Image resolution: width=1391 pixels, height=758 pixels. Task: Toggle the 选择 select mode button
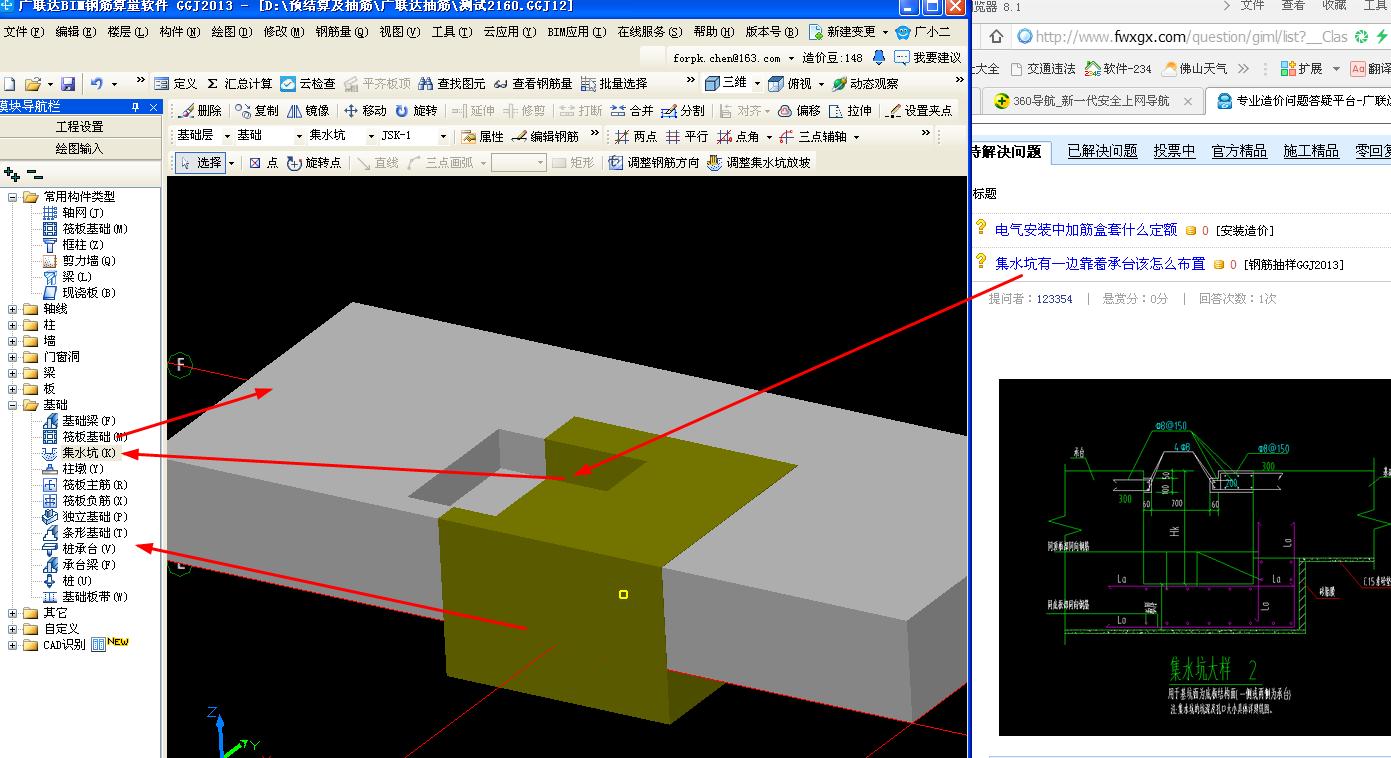point(200,163)
